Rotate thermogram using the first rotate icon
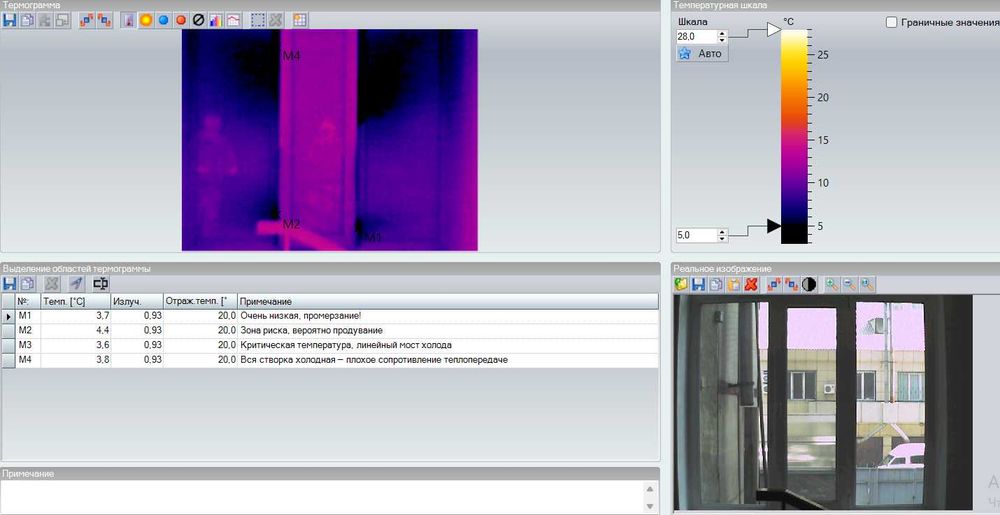1000x515 pixels. coord(87,20)
